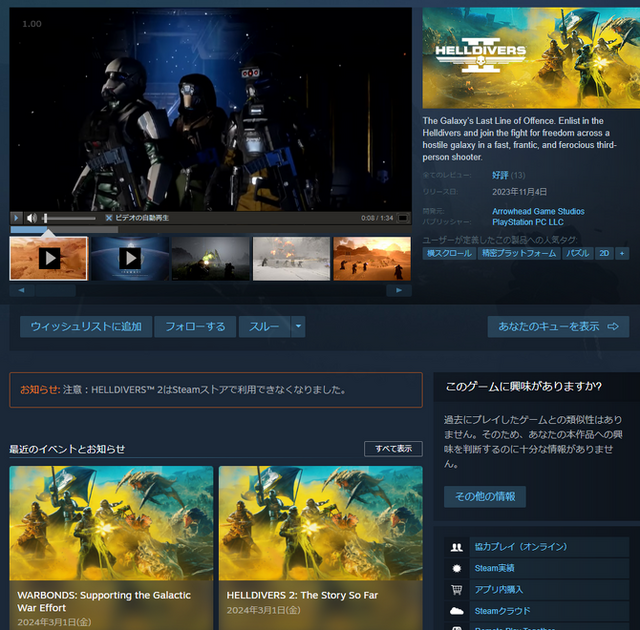Open the orange sunset screenshot thumbnail
The width and height of the screenshot is (640, 630).
point(372,258)
